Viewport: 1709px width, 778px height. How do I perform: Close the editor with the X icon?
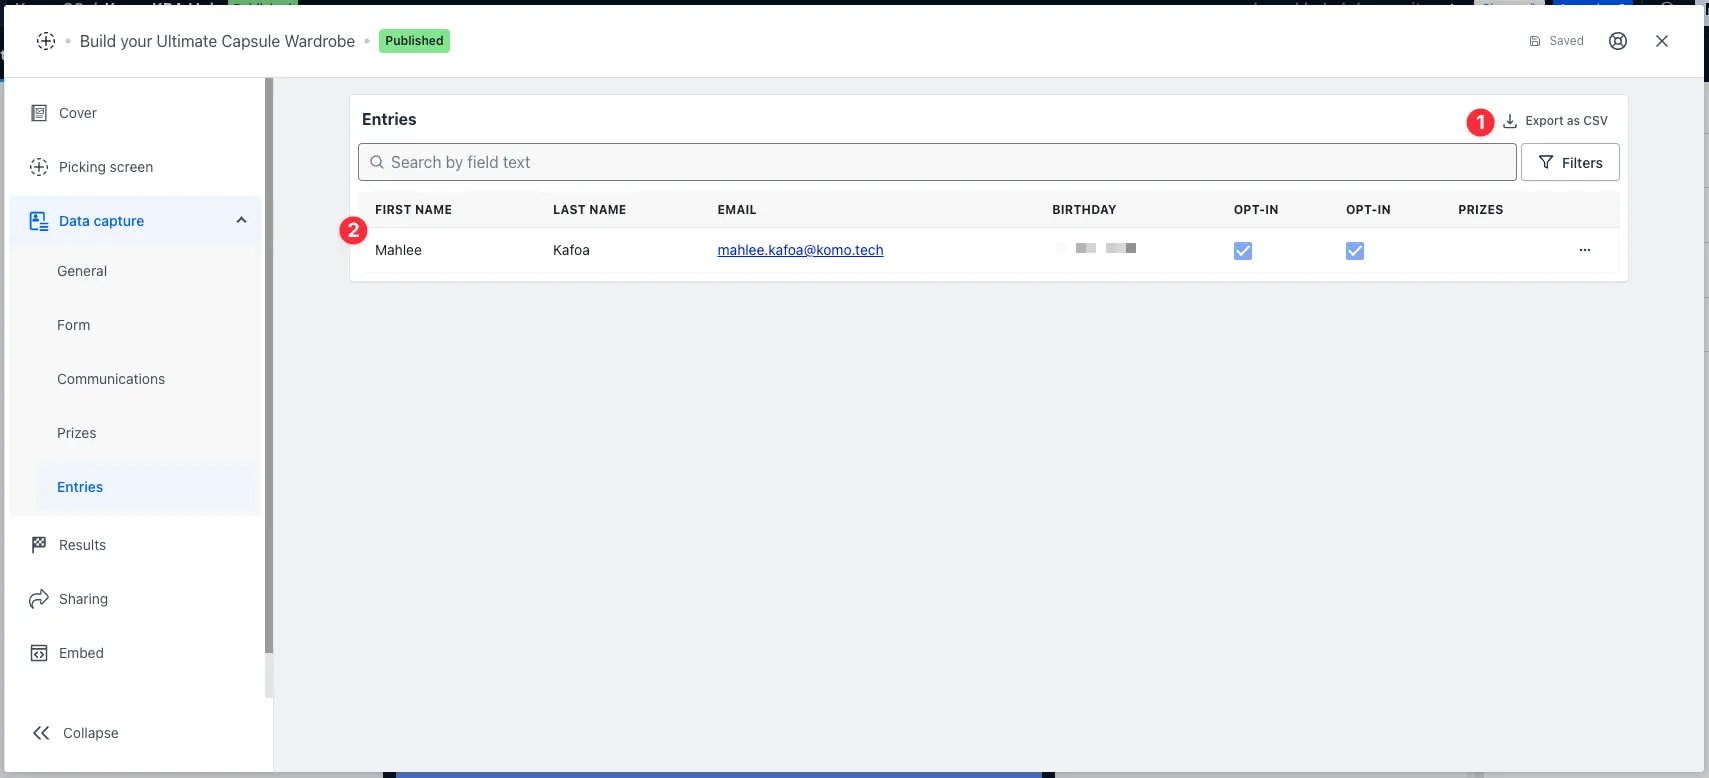(1662, 41)
